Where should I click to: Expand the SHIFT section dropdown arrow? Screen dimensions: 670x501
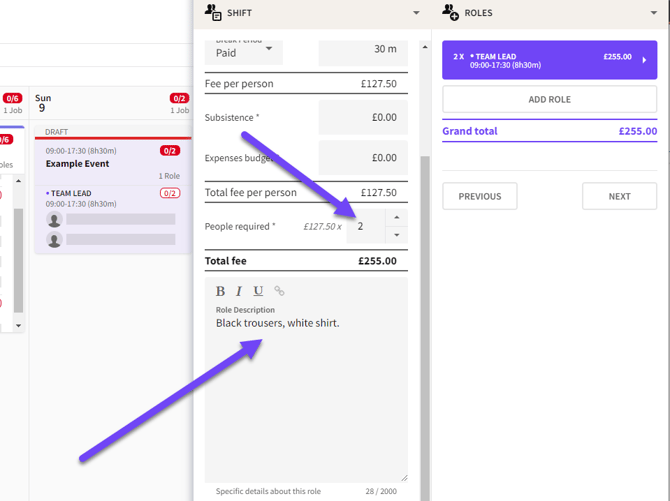pos(416,13)
